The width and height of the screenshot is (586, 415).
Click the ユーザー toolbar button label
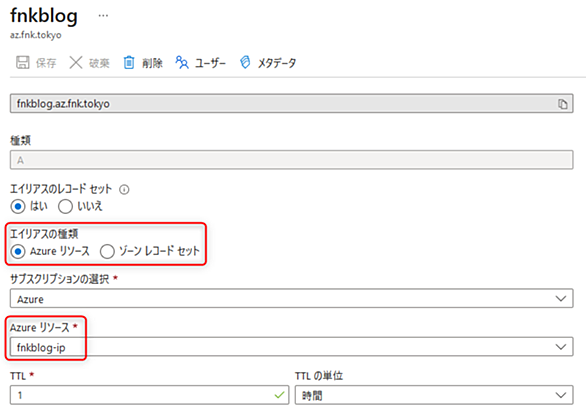(210, 63)
